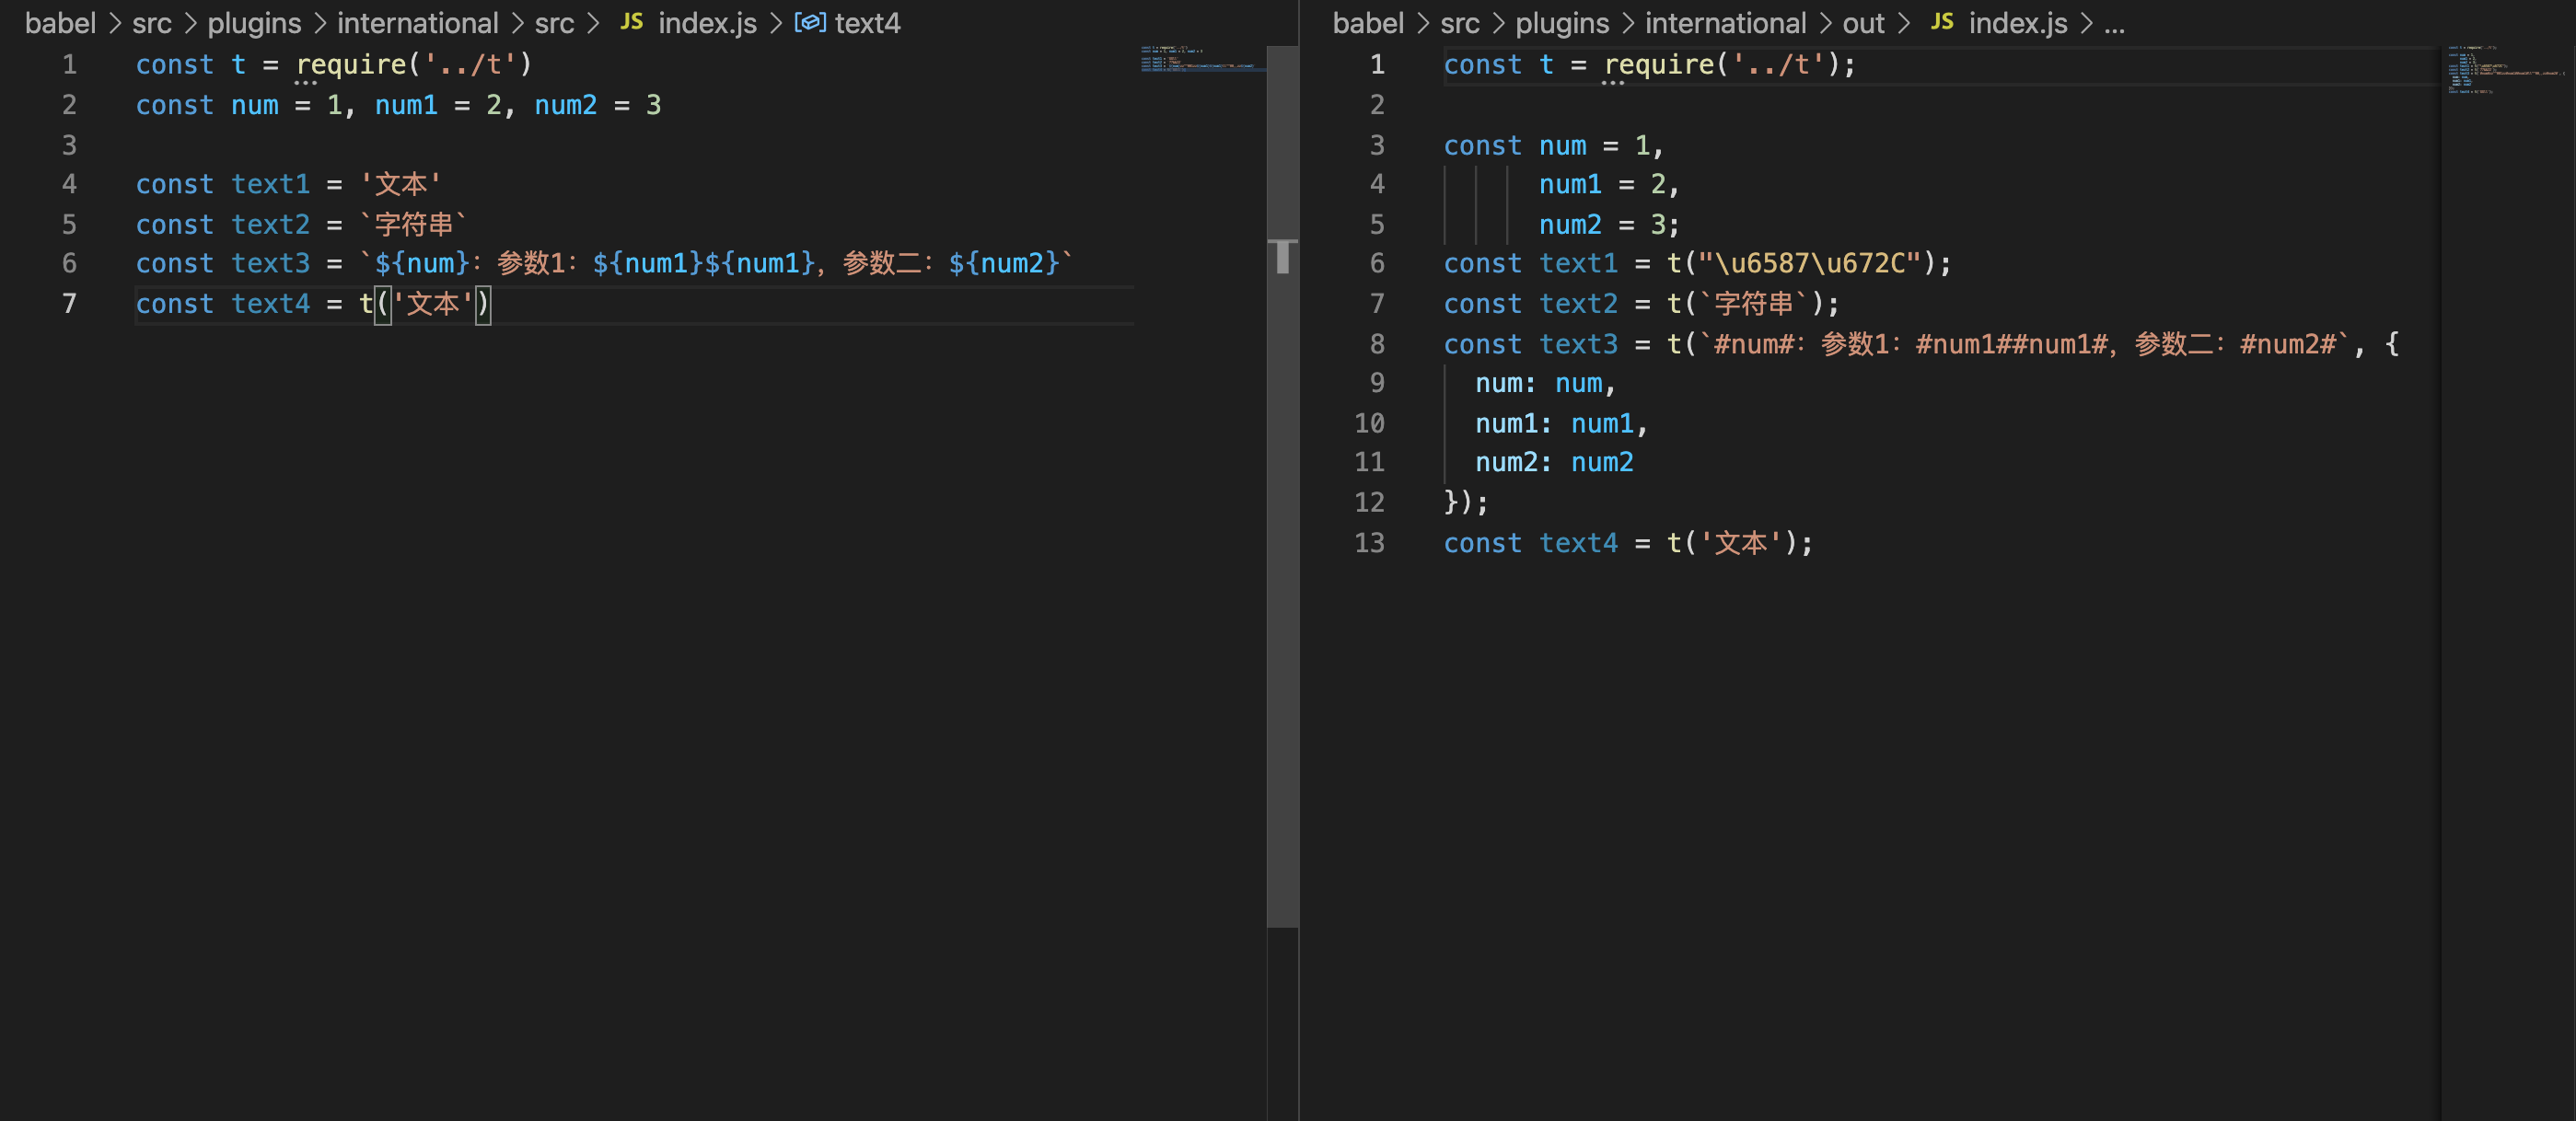Place cursor on 'require' in left editor line 1

point(350,65)
